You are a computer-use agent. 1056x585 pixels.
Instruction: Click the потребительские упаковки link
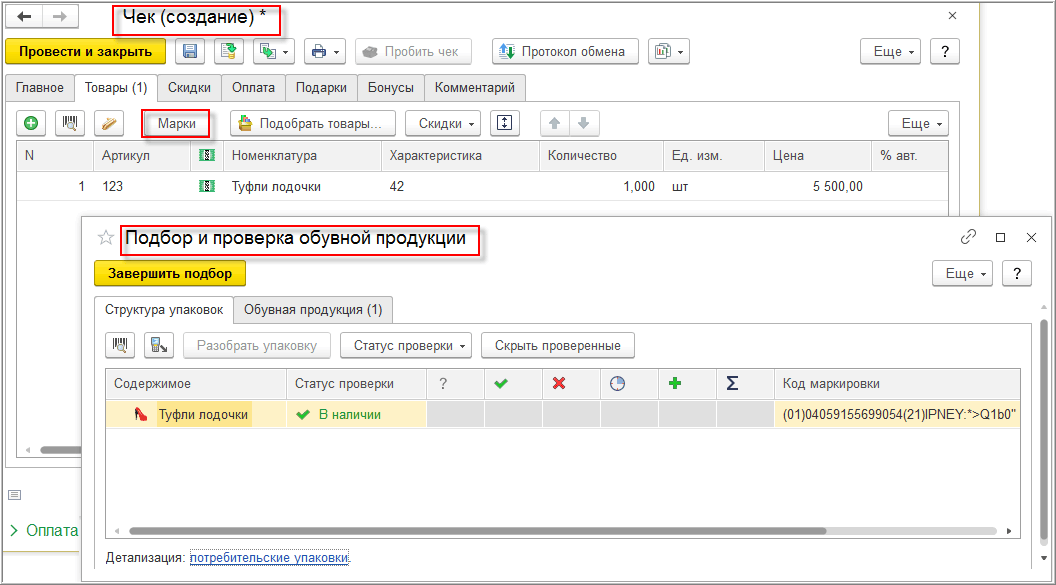[269, 557]
